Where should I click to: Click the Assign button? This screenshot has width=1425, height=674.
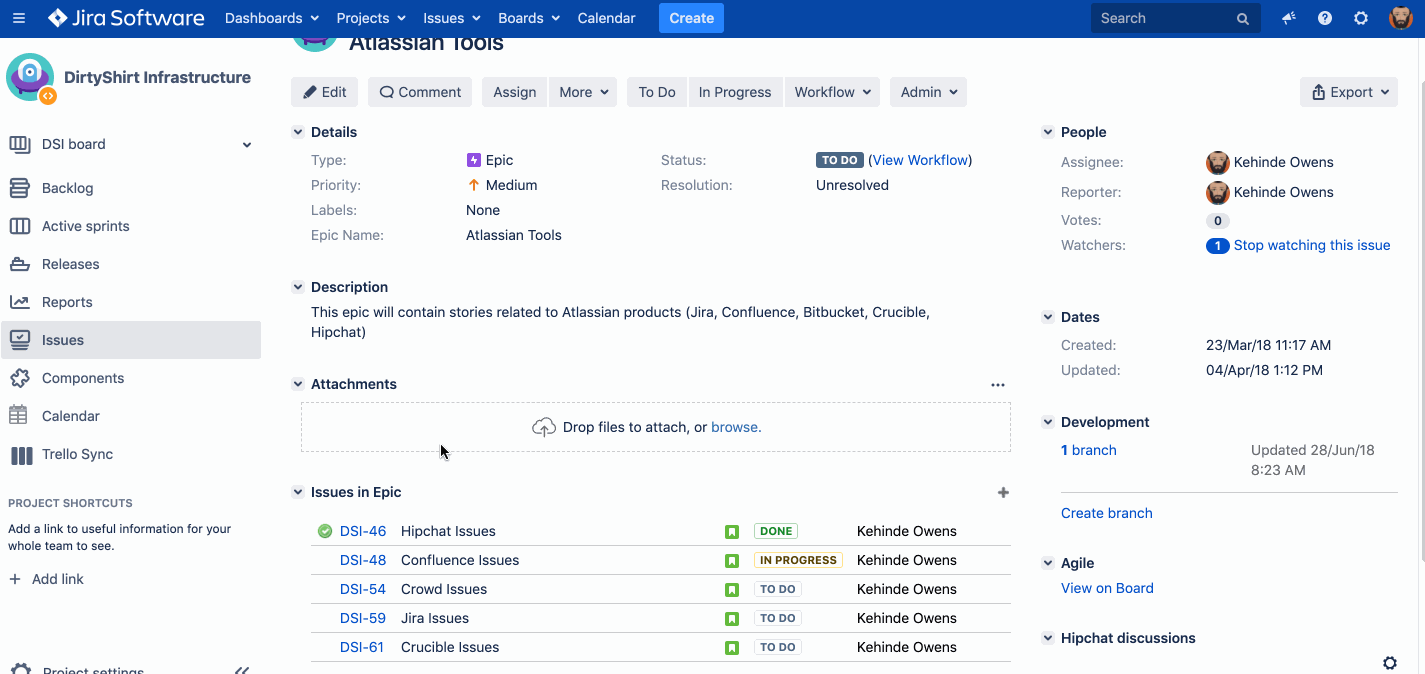click(515, 92)
